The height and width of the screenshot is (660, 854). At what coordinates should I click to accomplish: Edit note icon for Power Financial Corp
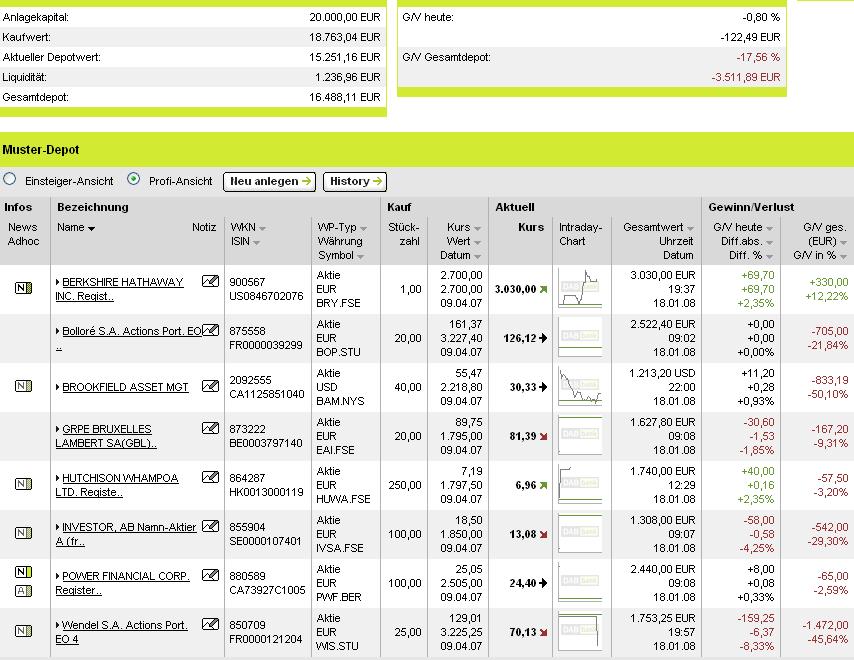[210, 575]
